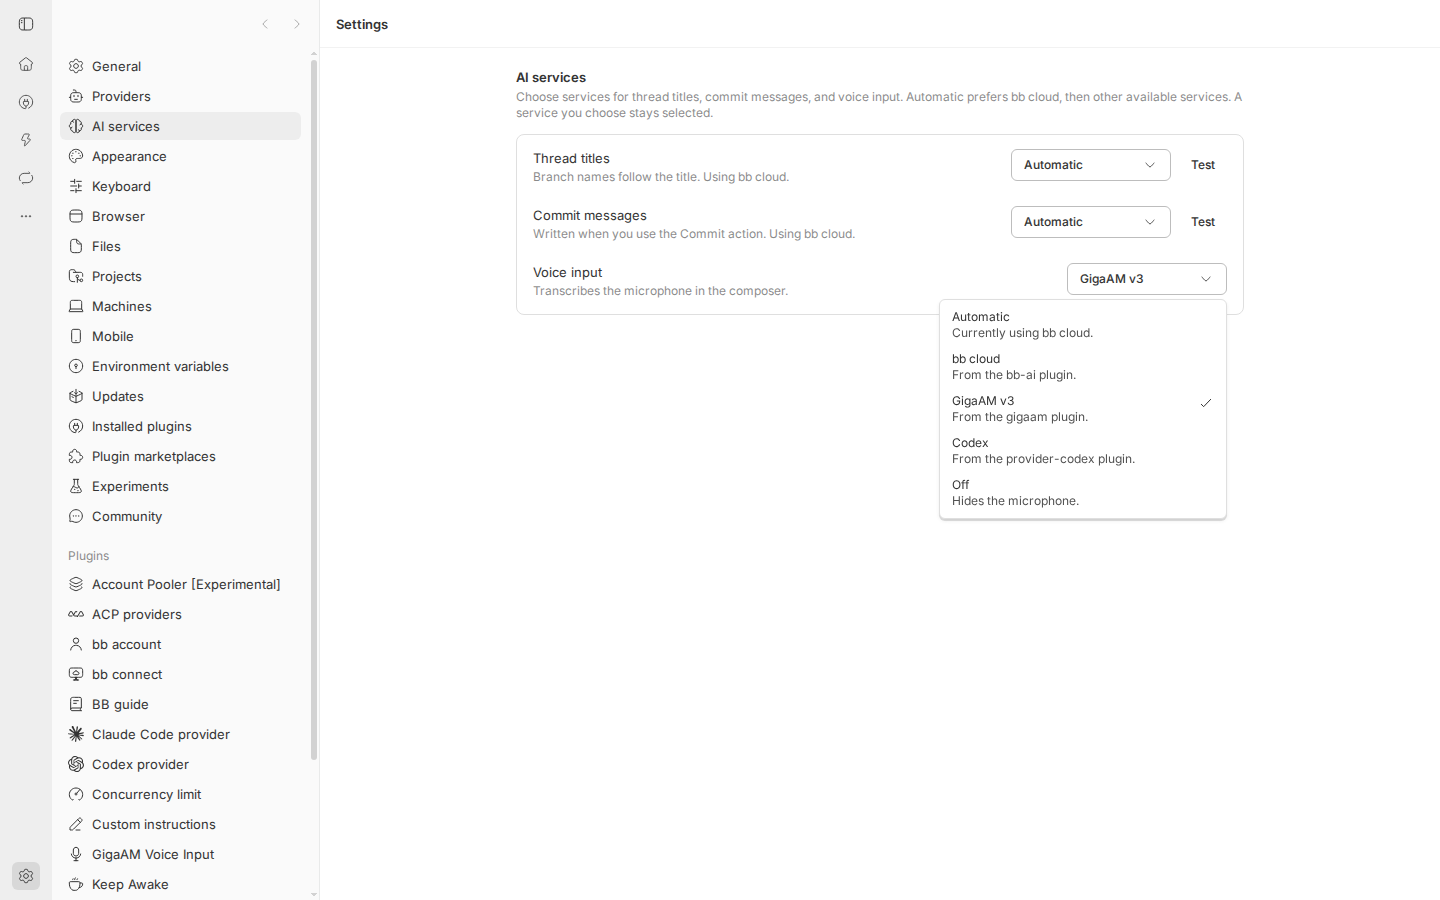Open Custom instructions plugin settings
Viewport: 1440px width, 900px height.
pyautogui.click(x=180, y=824)
